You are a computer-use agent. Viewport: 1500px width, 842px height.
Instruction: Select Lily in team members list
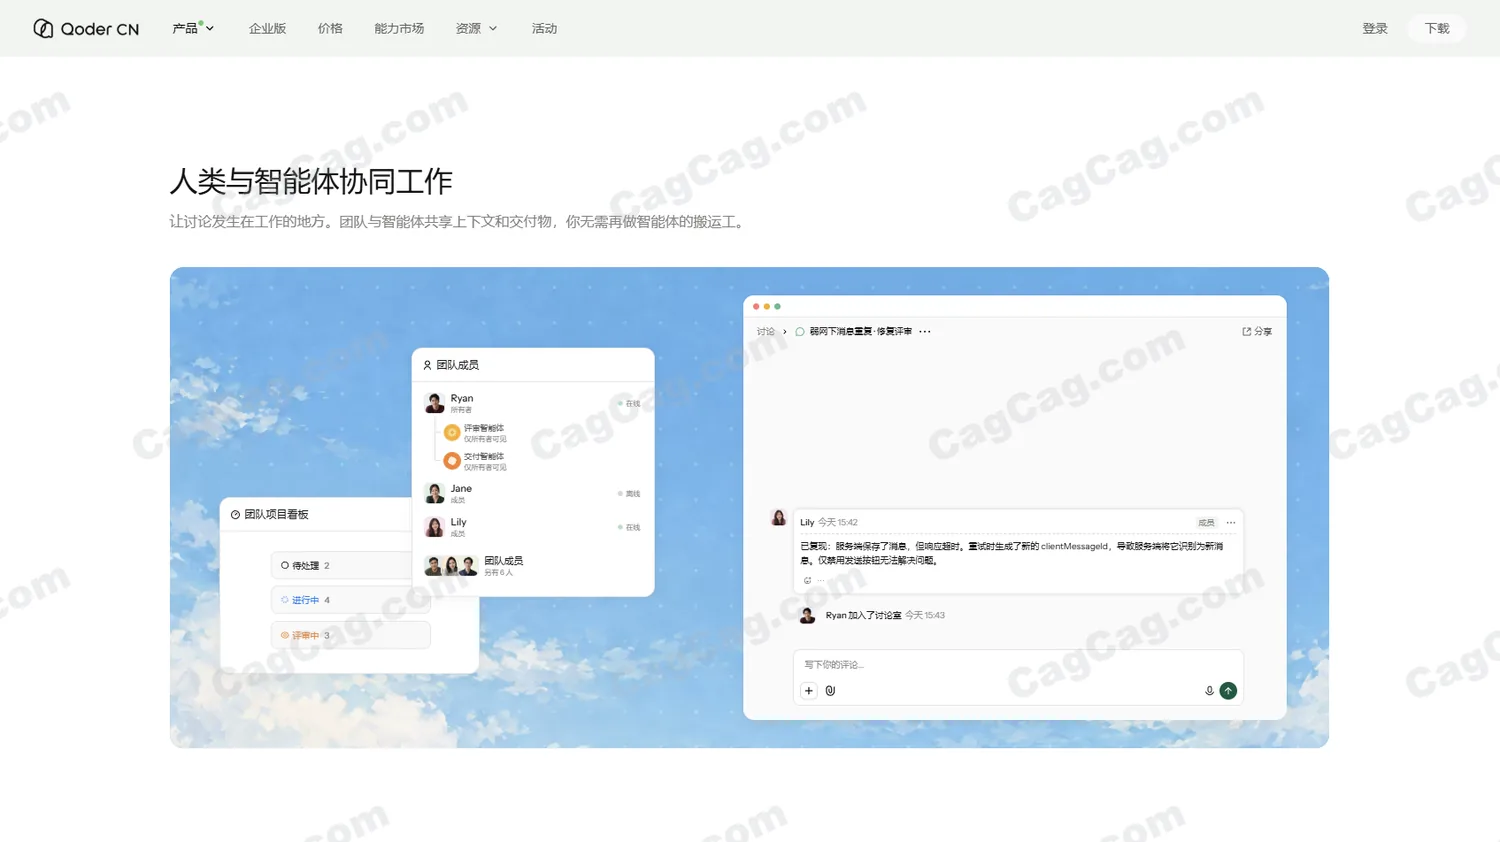532,526
